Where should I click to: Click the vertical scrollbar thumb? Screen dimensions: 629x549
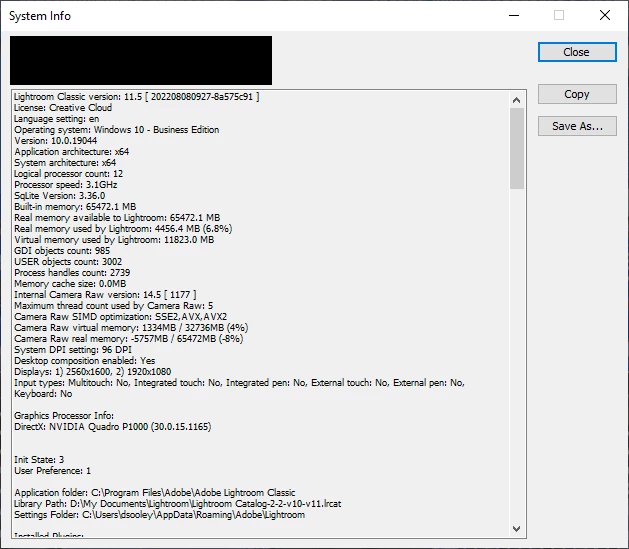tap(517, 148)
